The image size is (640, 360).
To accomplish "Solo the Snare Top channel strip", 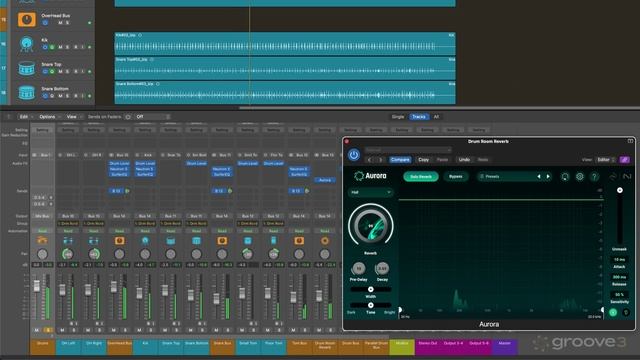I will pos(176,330).
